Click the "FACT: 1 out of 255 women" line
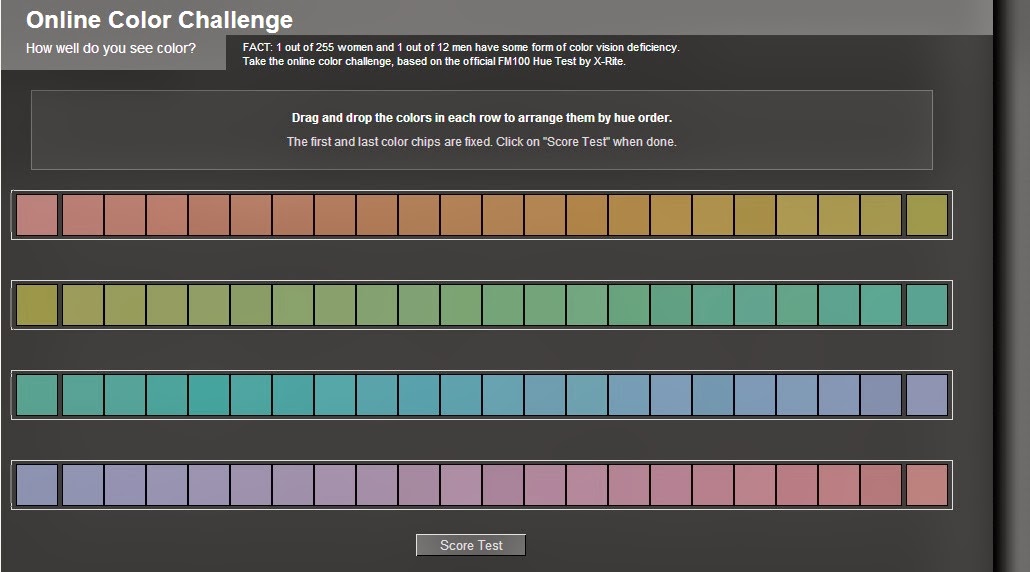The height and width of the screenshot is (572, 1030). point(460,47)
